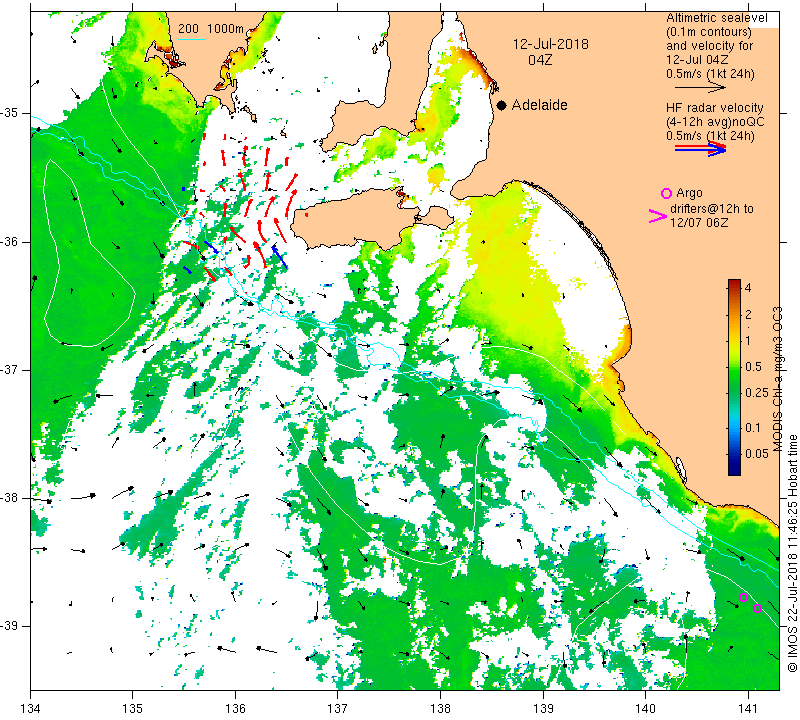Click the 'Altimetric sealevel' legend heading

pyautogui.click(x=716, y=18)
